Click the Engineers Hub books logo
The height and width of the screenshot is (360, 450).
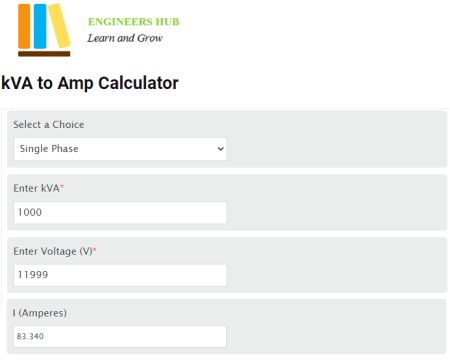click(x=44, y=30)
